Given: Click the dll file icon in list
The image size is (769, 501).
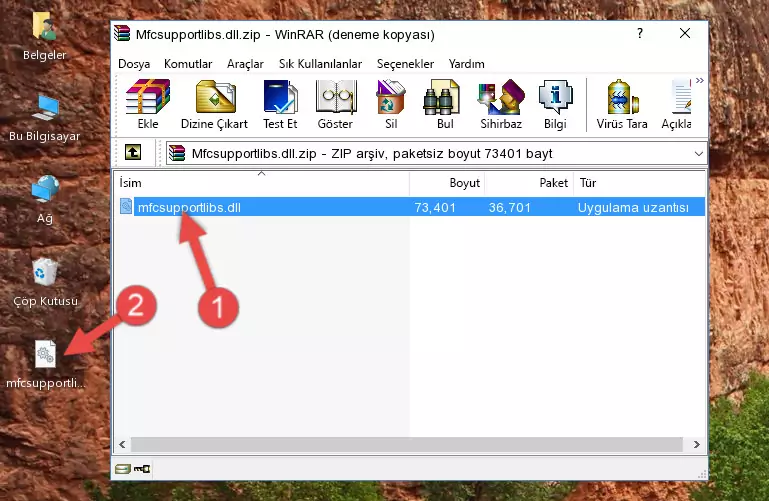Looking at the screenshot, I should point(126,206).
